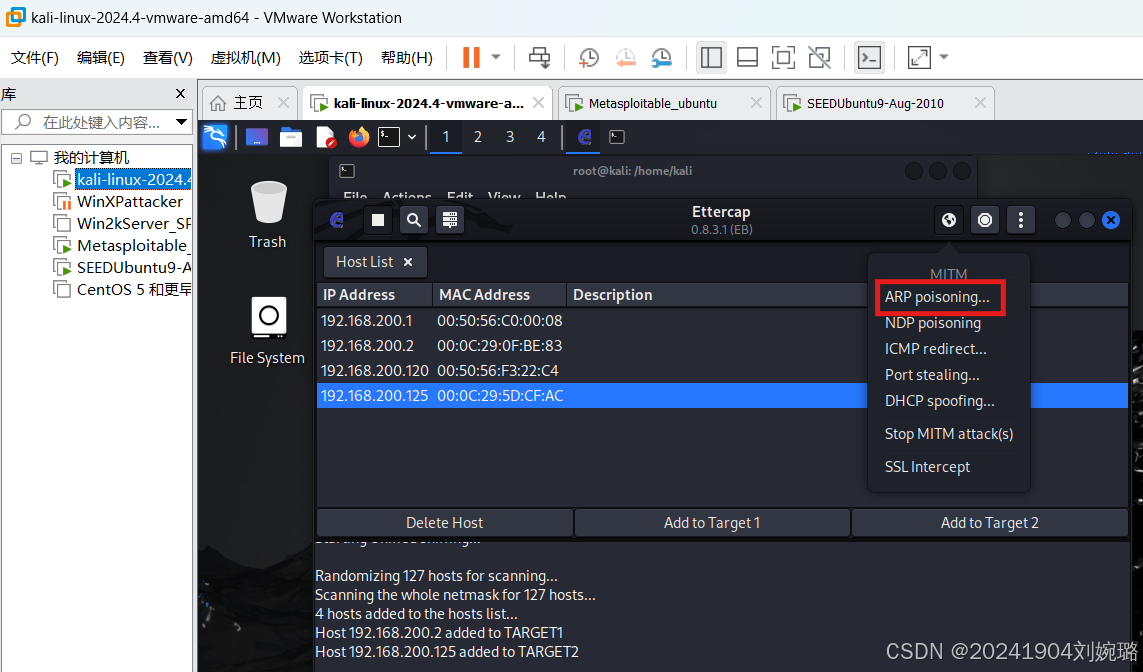Select kali-linux-2024.4 in the library tree
1143x672 pixels.
coord(133,179)
